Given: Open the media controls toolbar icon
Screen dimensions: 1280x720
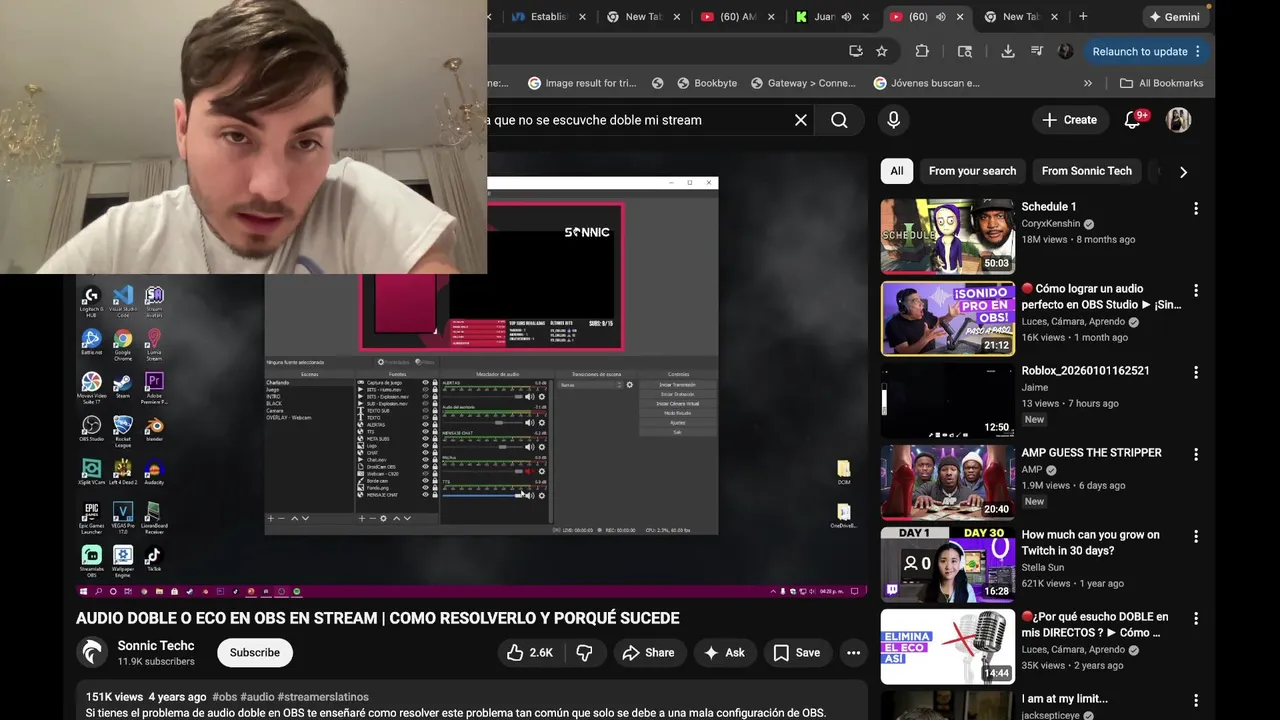Looking at the screenshot, I should coord(1037,51).
